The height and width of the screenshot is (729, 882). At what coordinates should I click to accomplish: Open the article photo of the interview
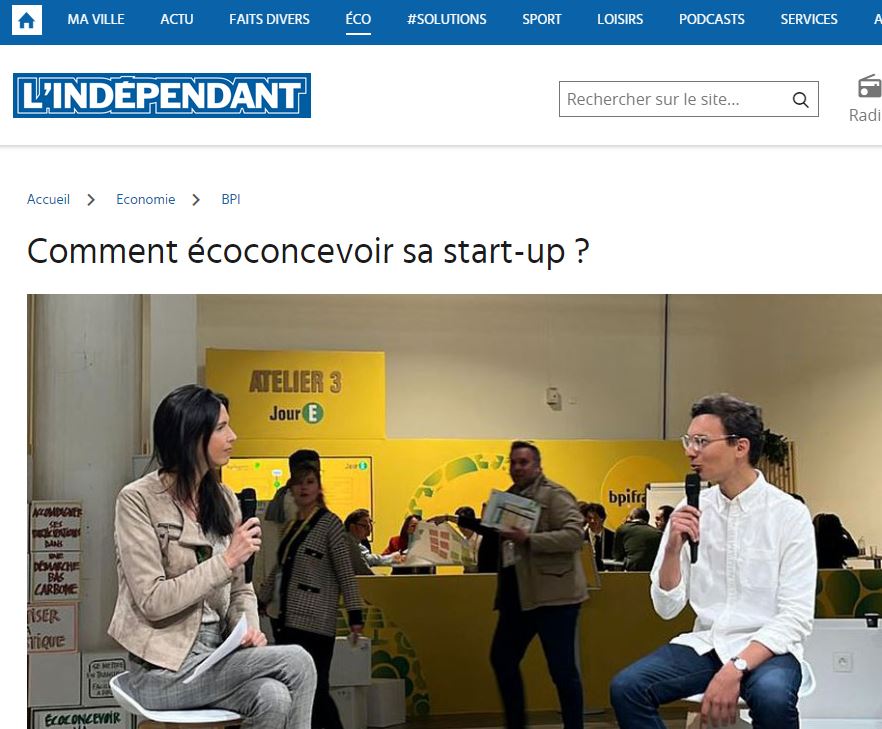(454, 511)
